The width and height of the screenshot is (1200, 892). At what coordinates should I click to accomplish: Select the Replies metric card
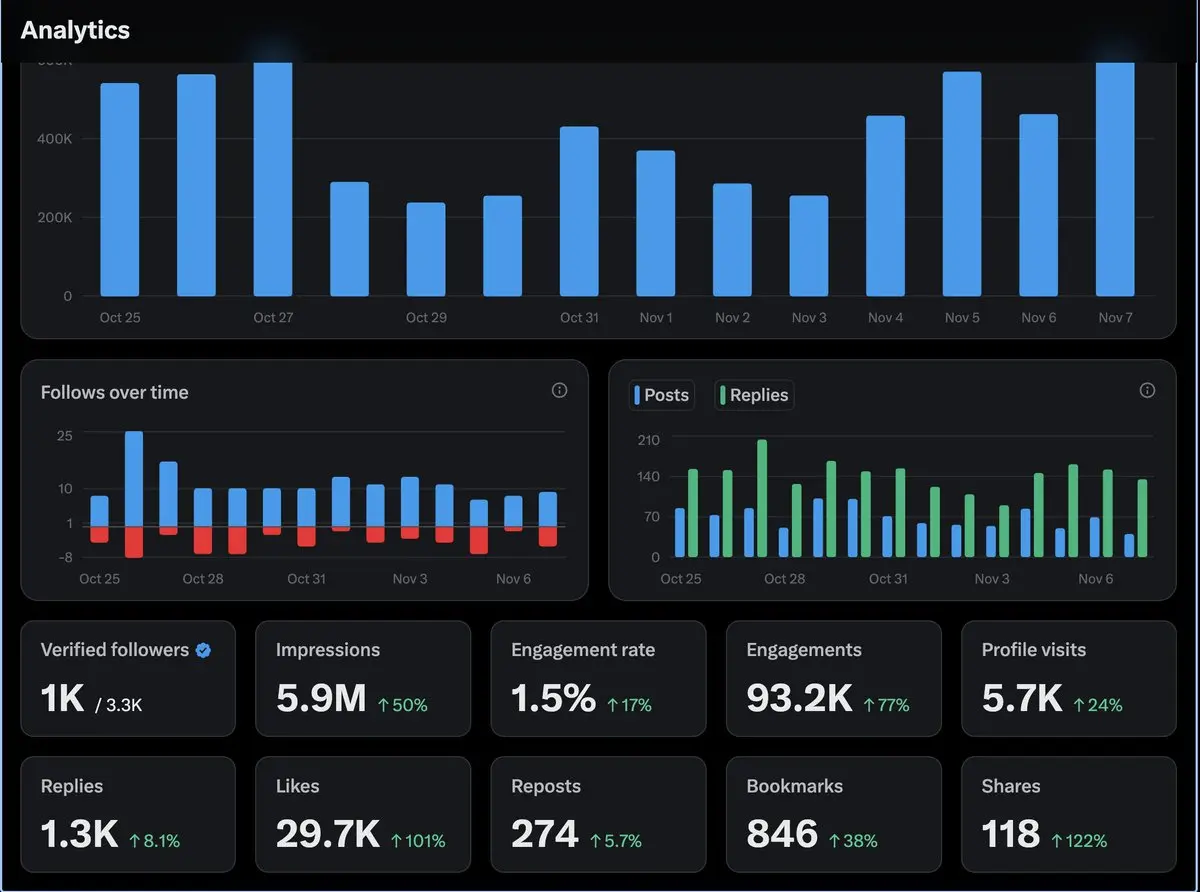128,814
